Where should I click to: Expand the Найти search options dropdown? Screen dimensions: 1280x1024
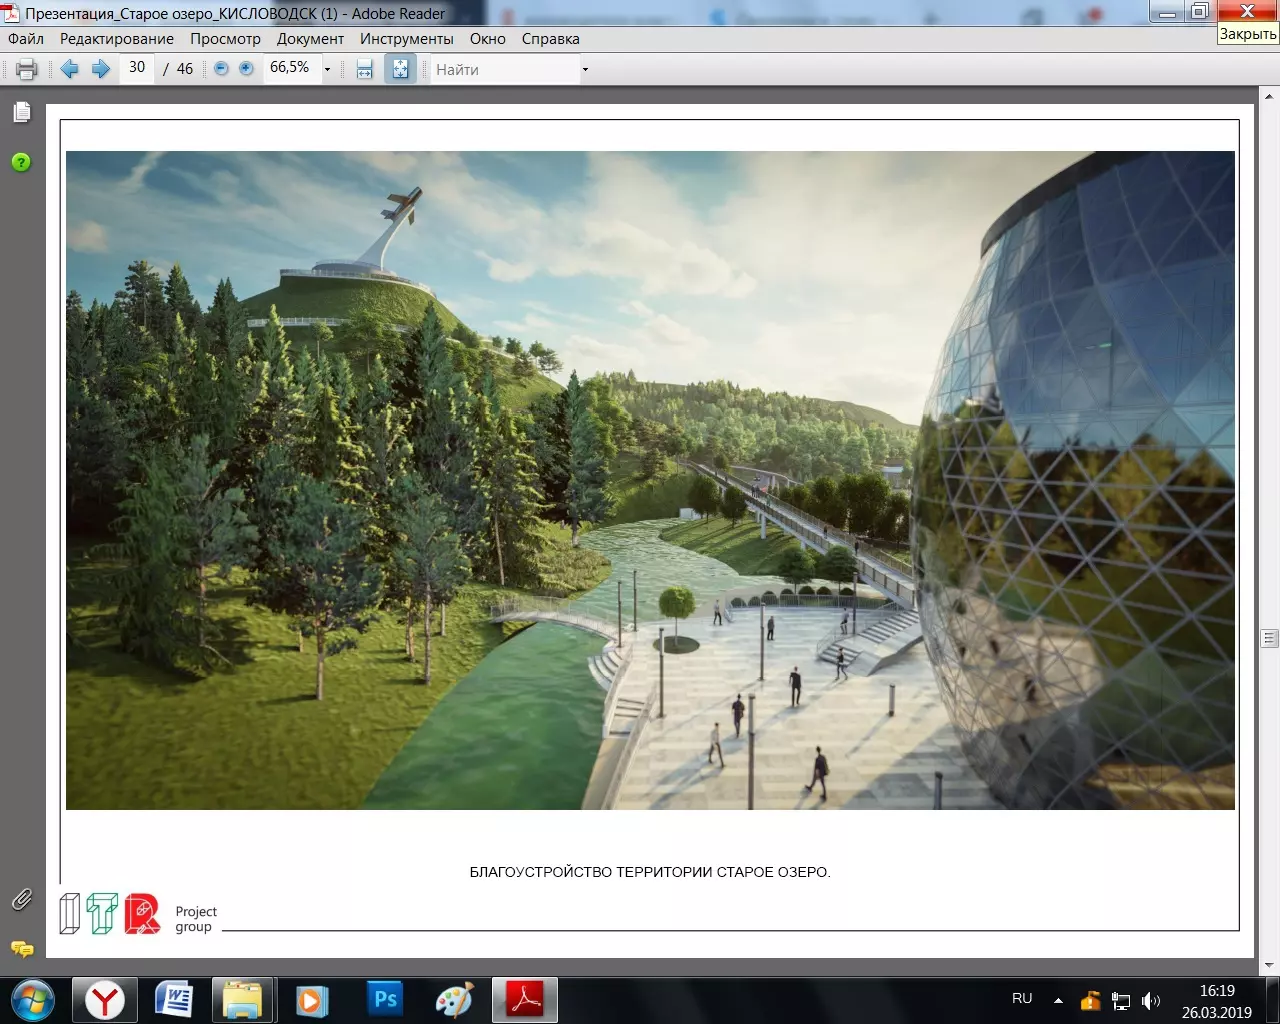585,69
